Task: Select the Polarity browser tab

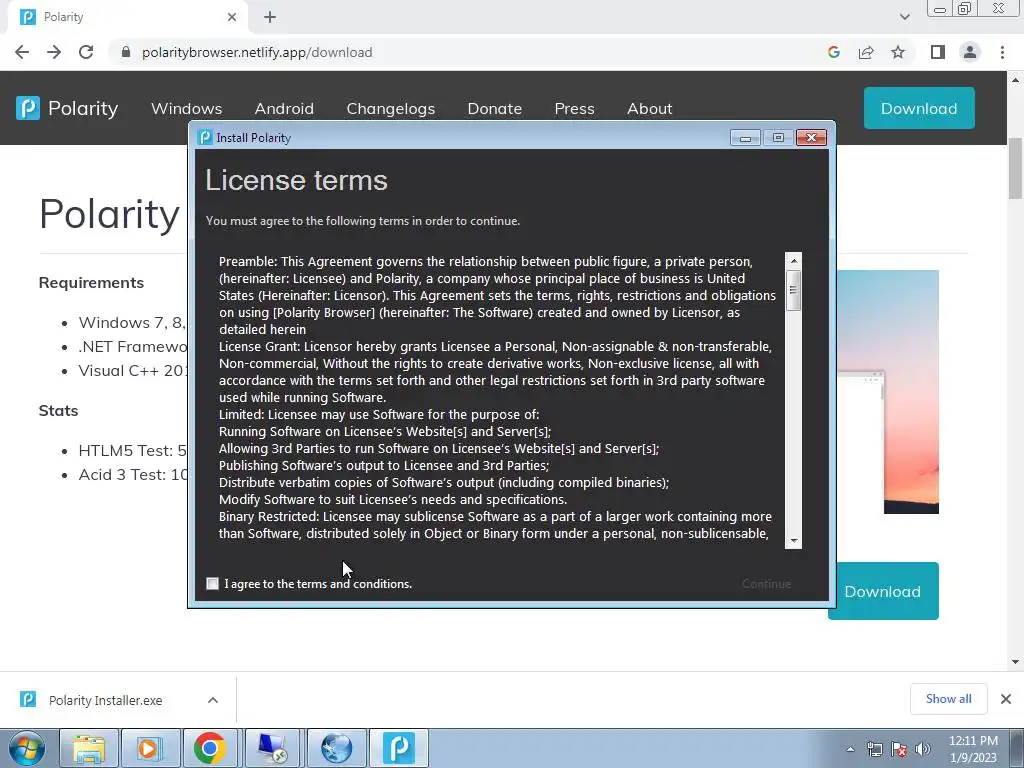Action: [x=127, y=17]
